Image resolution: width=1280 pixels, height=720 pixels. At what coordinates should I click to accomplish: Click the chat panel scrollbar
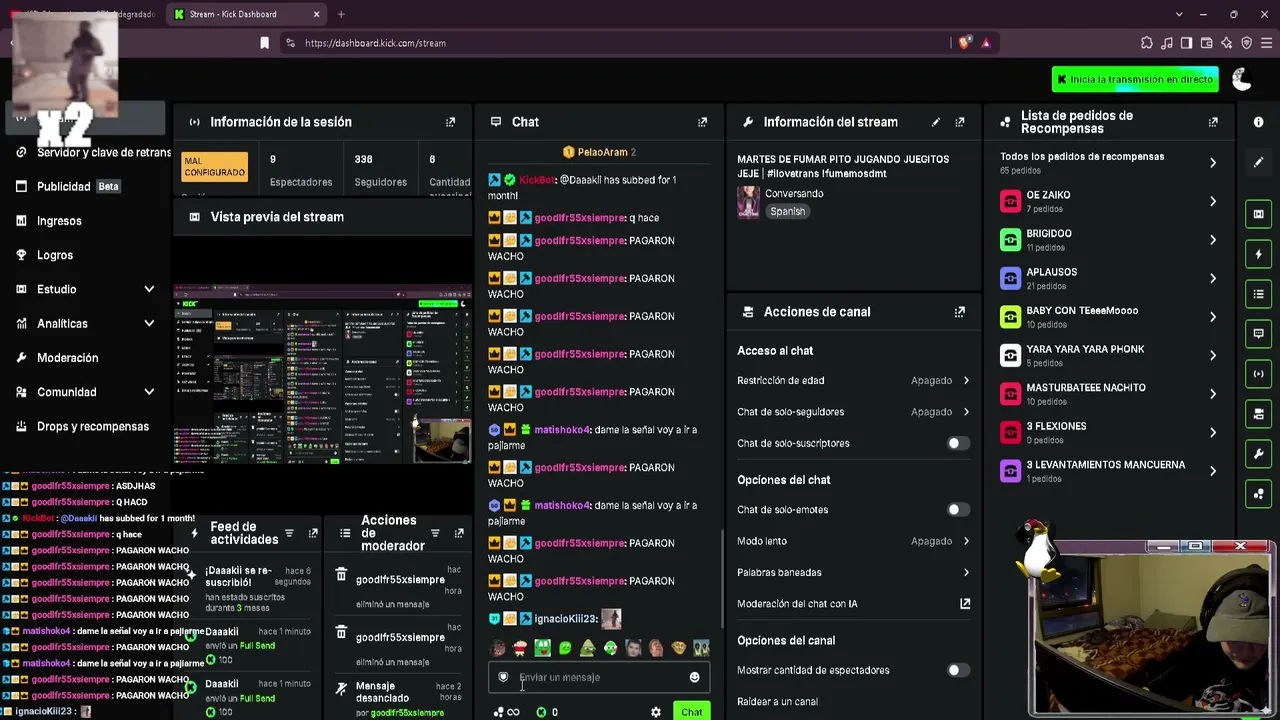[722, 578]
